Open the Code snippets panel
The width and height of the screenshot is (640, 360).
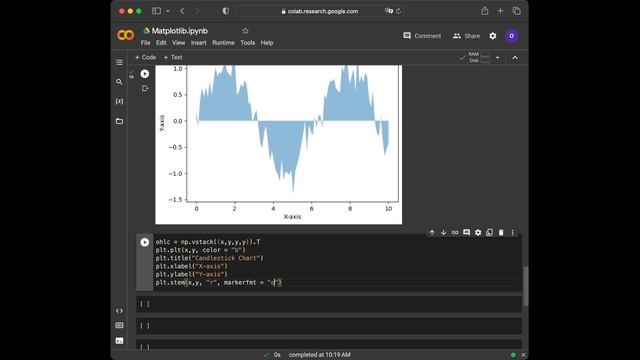coord(119,311)
